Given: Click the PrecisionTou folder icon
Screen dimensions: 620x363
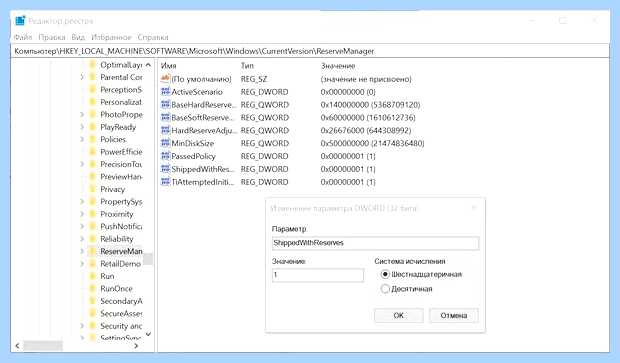Looking at the screenshot, I should click(92, 164).
